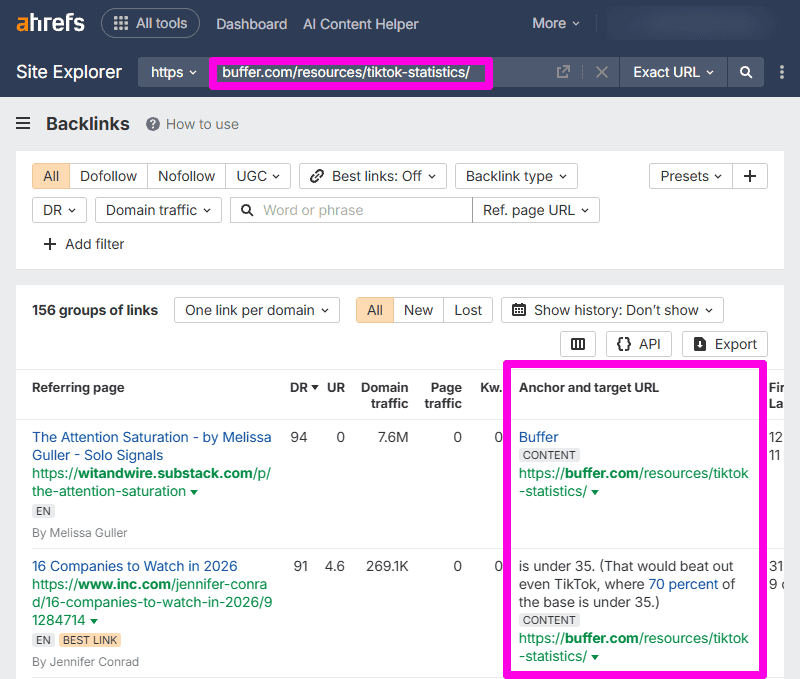
Task: Open the vertical three-dot options menu
Action: tap(782, 72)
